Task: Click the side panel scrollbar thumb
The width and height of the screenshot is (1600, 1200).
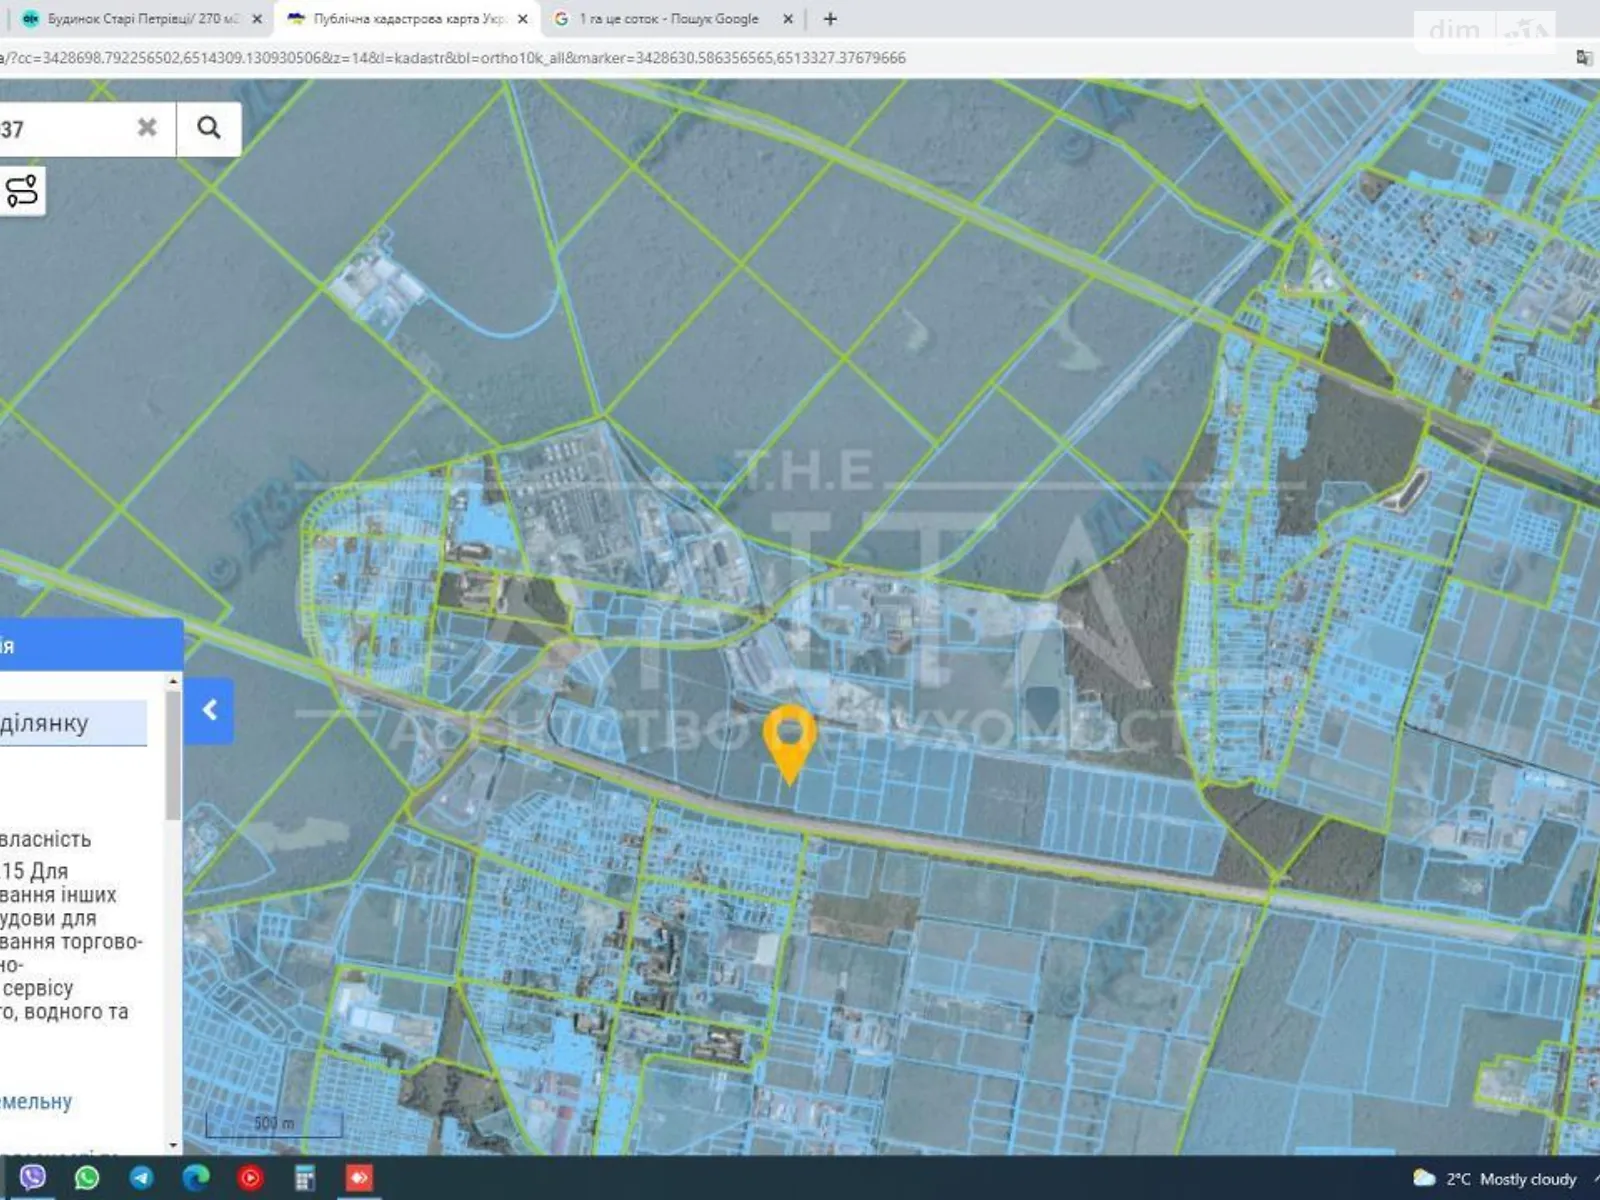Action: [x=173, y=755]
